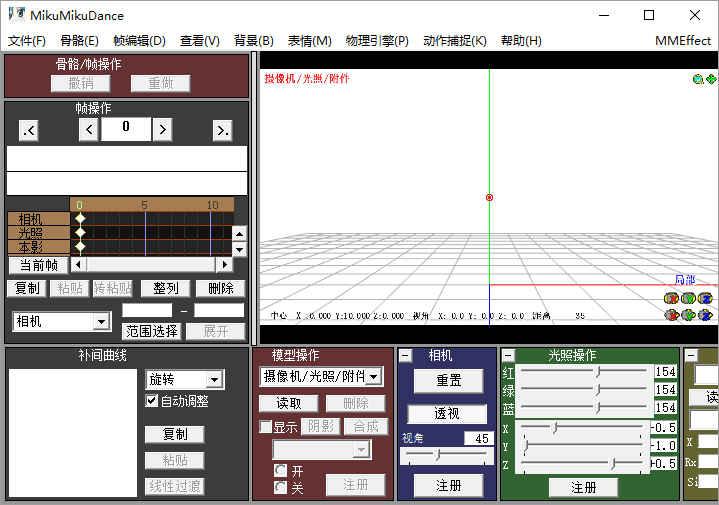Click the 整列 button

166,289
